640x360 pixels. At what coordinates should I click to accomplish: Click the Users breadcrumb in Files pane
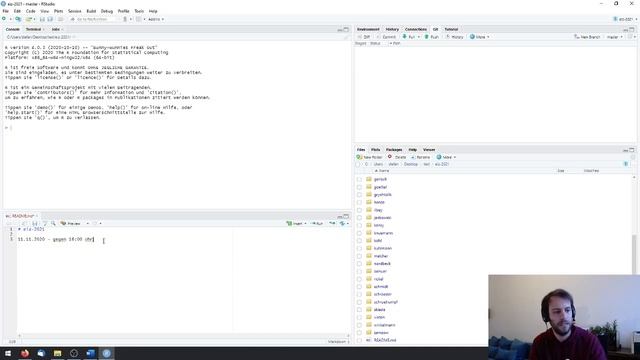click(x=378, y=164)
